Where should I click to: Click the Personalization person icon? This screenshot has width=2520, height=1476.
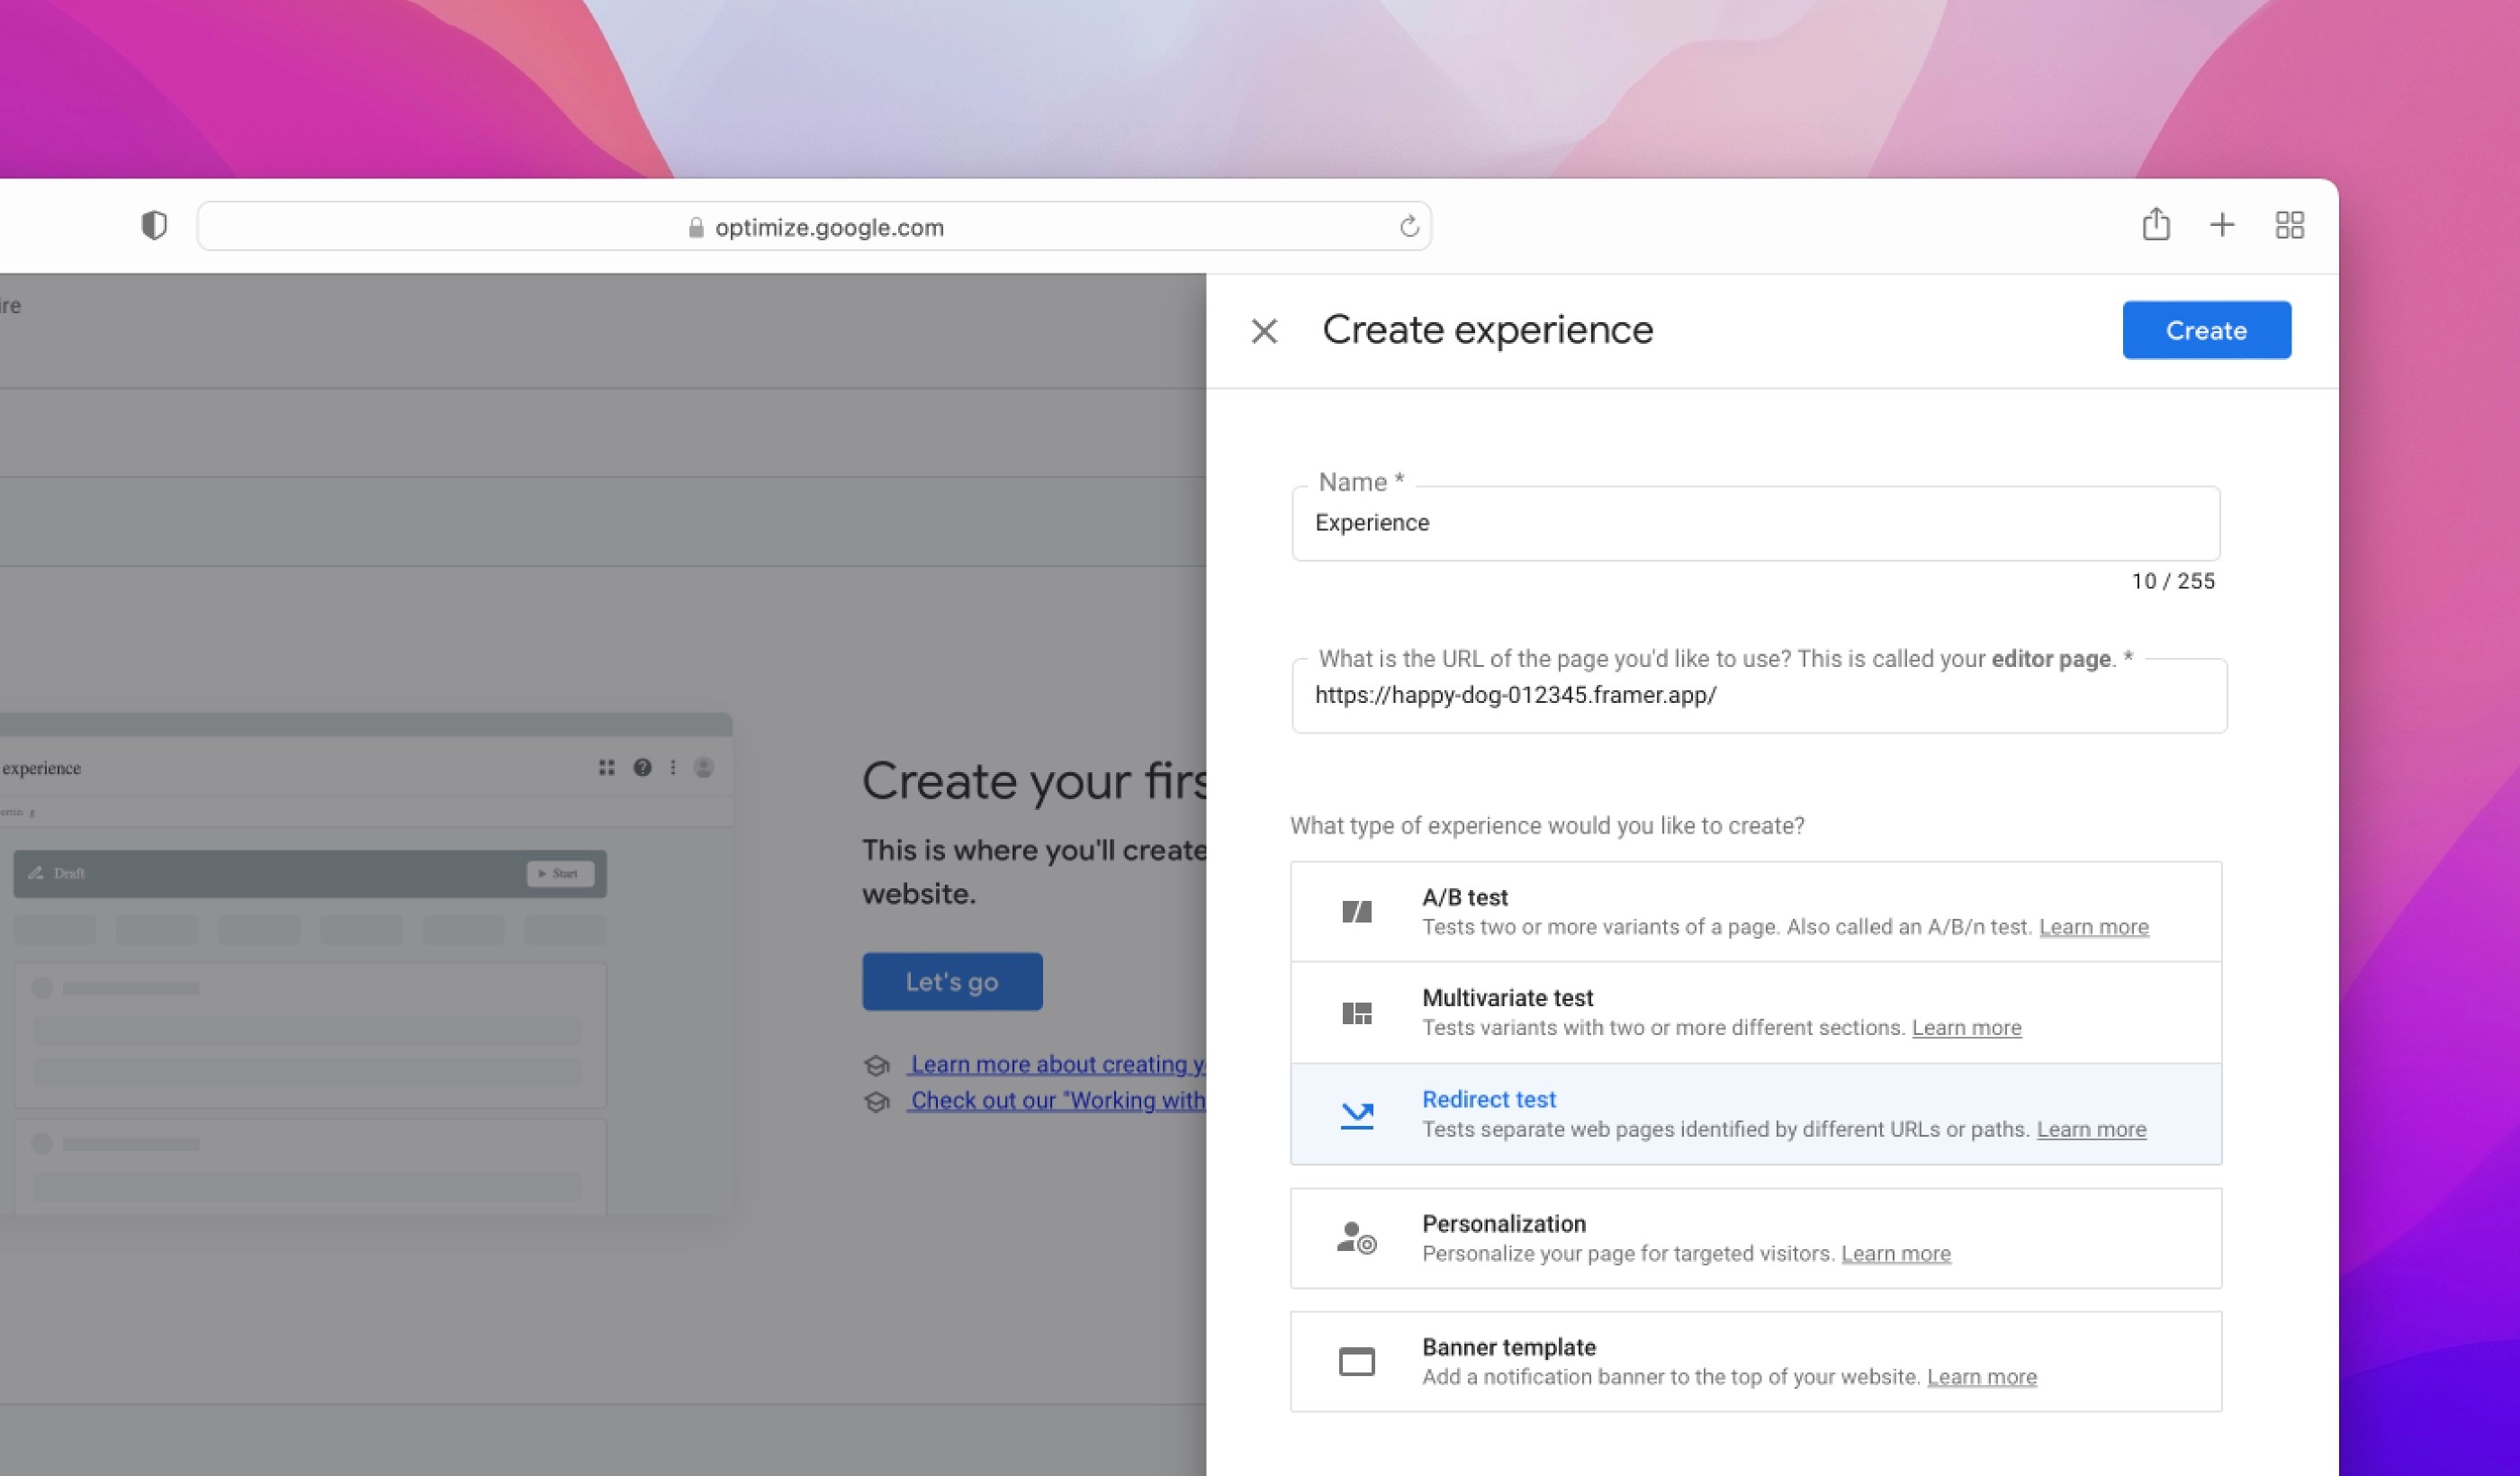[1356, 1238]
